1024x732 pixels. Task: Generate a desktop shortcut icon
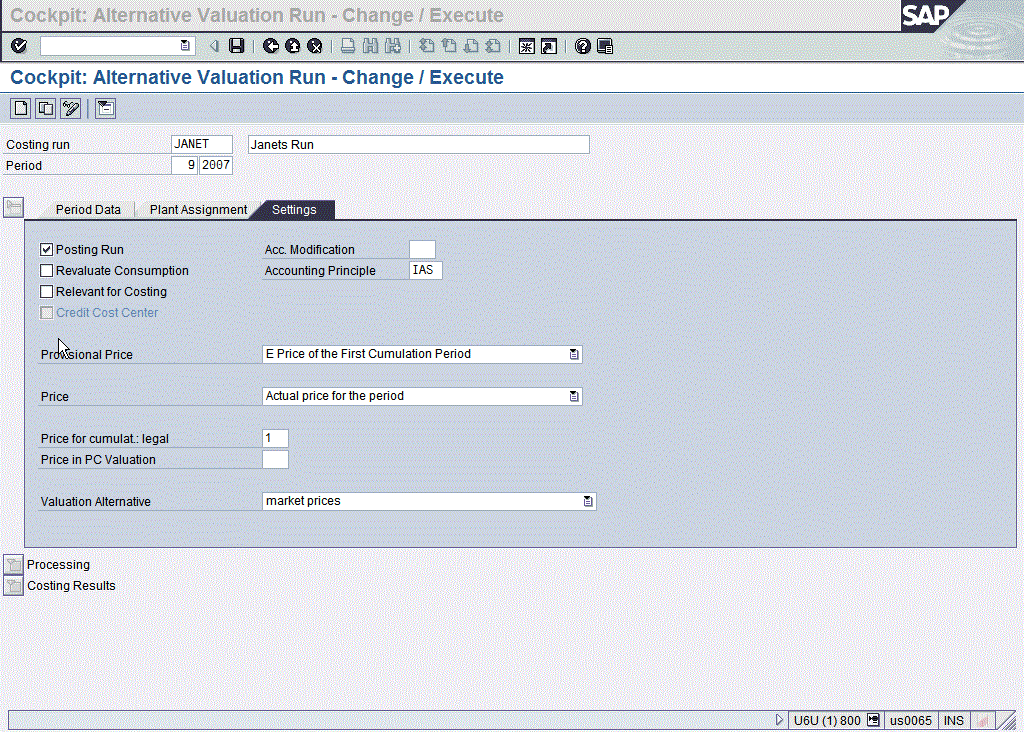click(549, 46)
